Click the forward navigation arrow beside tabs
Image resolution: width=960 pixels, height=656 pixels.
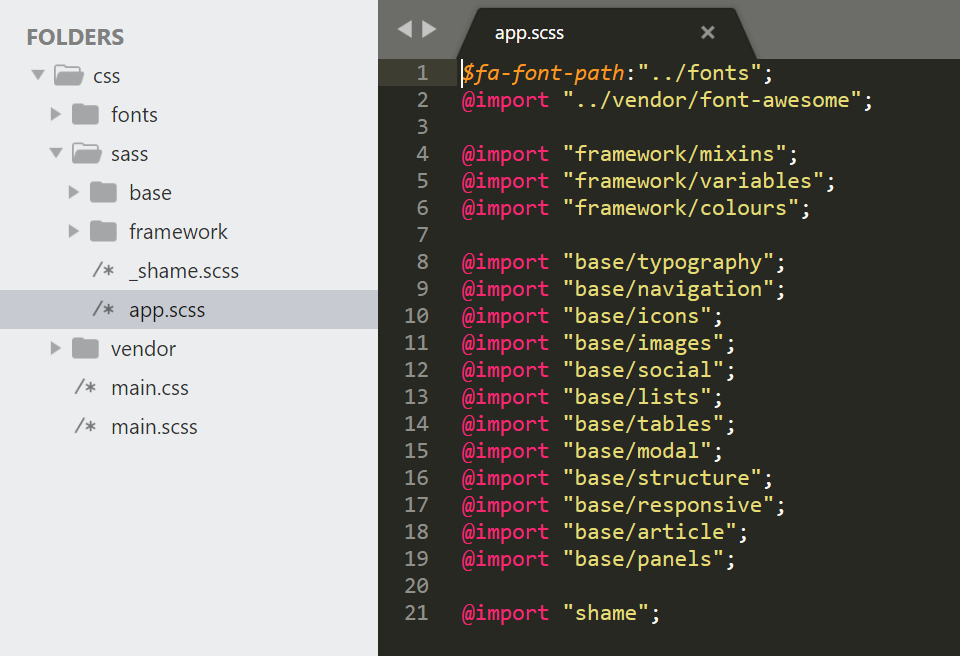[429, 29]
